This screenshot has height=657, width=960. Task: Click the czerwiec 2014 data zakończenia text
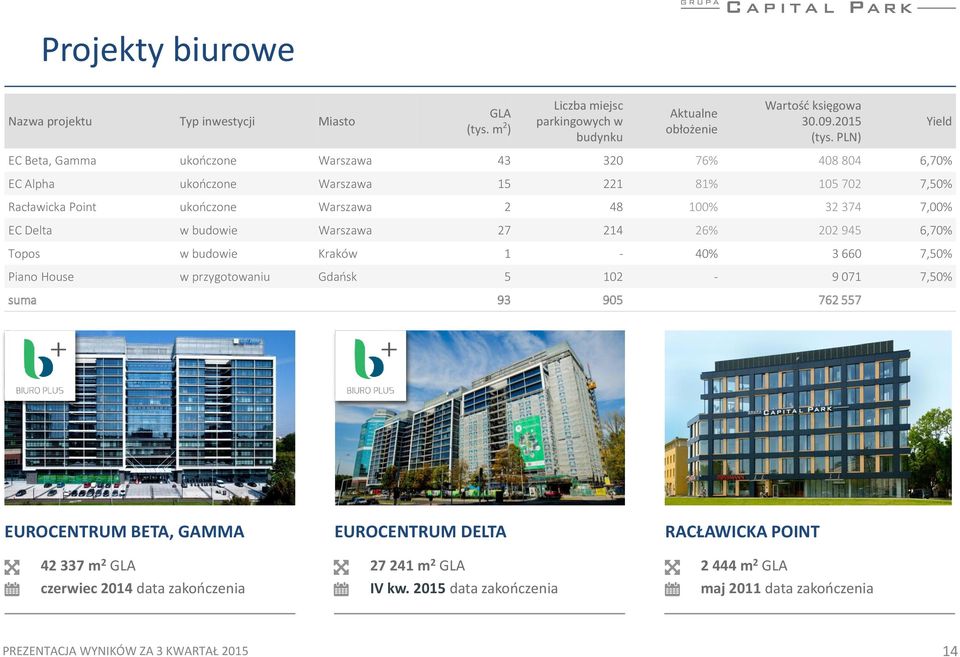(143, 588)
